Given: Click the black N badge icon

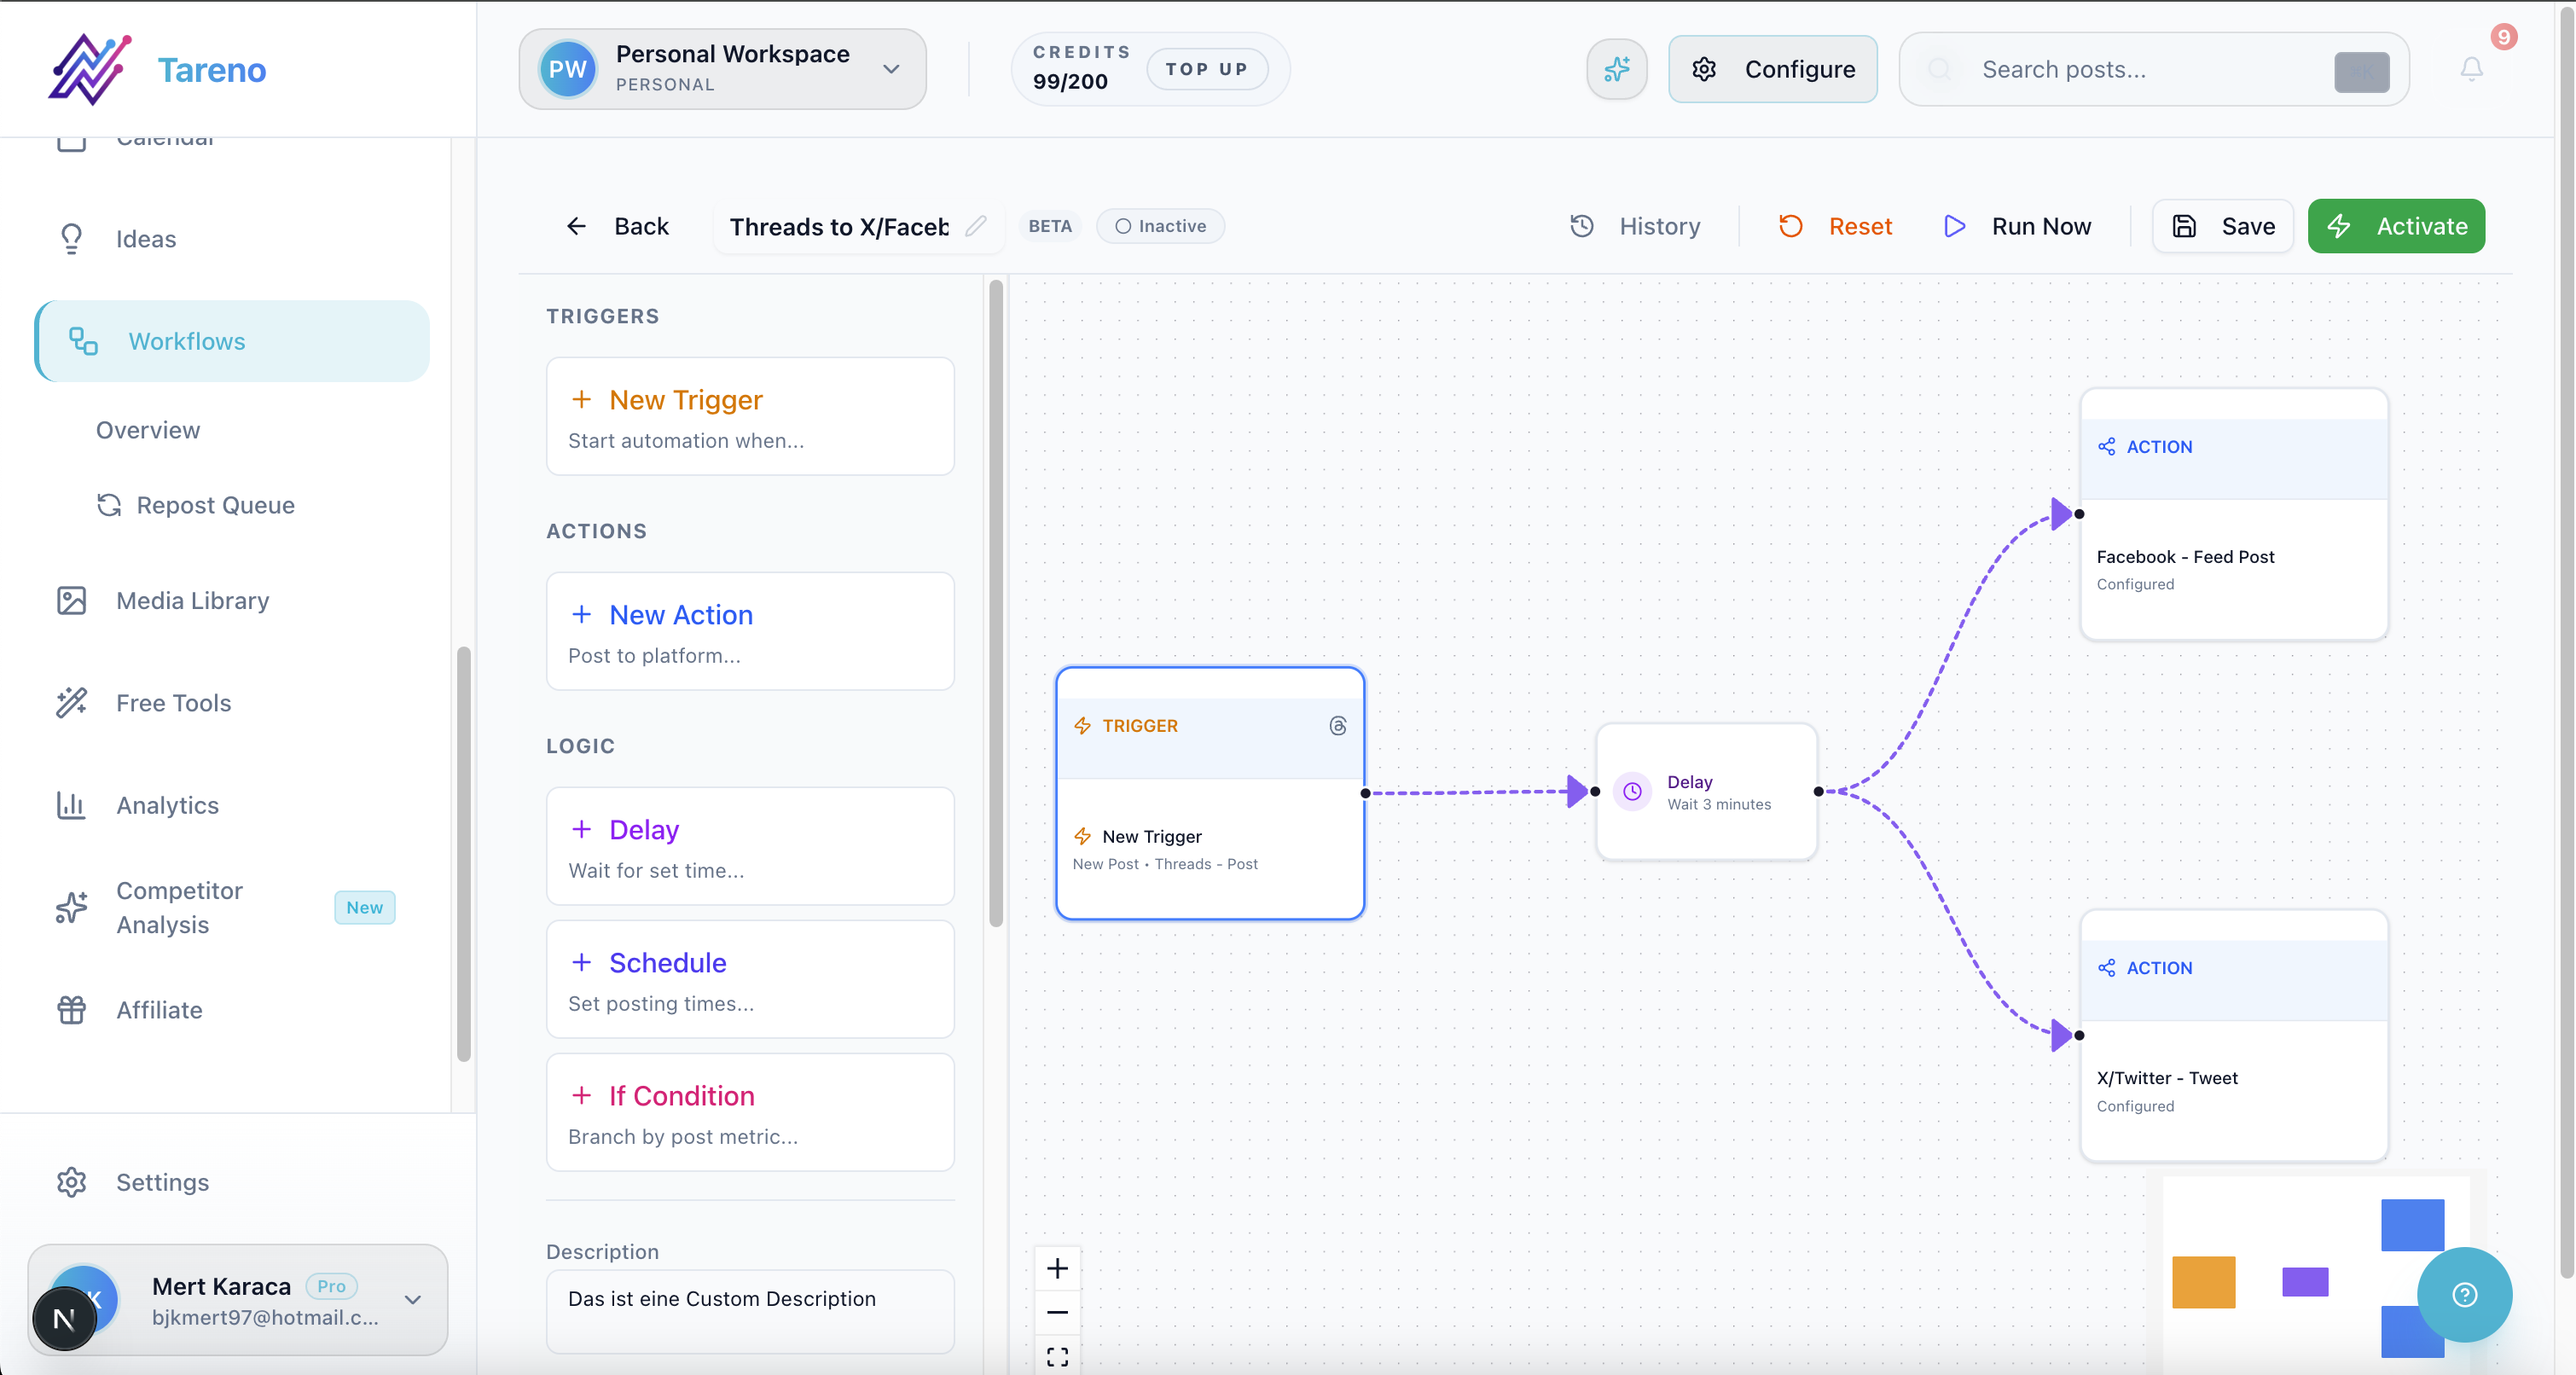Looking at the screenshot, I should (x=64, y=1319).
